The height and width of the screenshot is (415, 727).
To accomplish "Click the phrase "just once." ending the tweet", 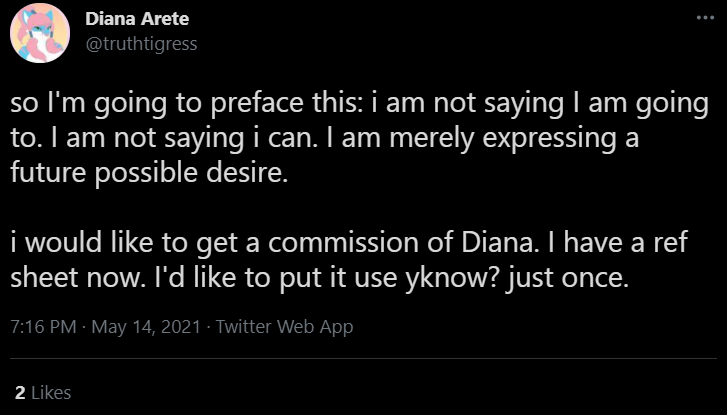I will [x=567, y=279].
